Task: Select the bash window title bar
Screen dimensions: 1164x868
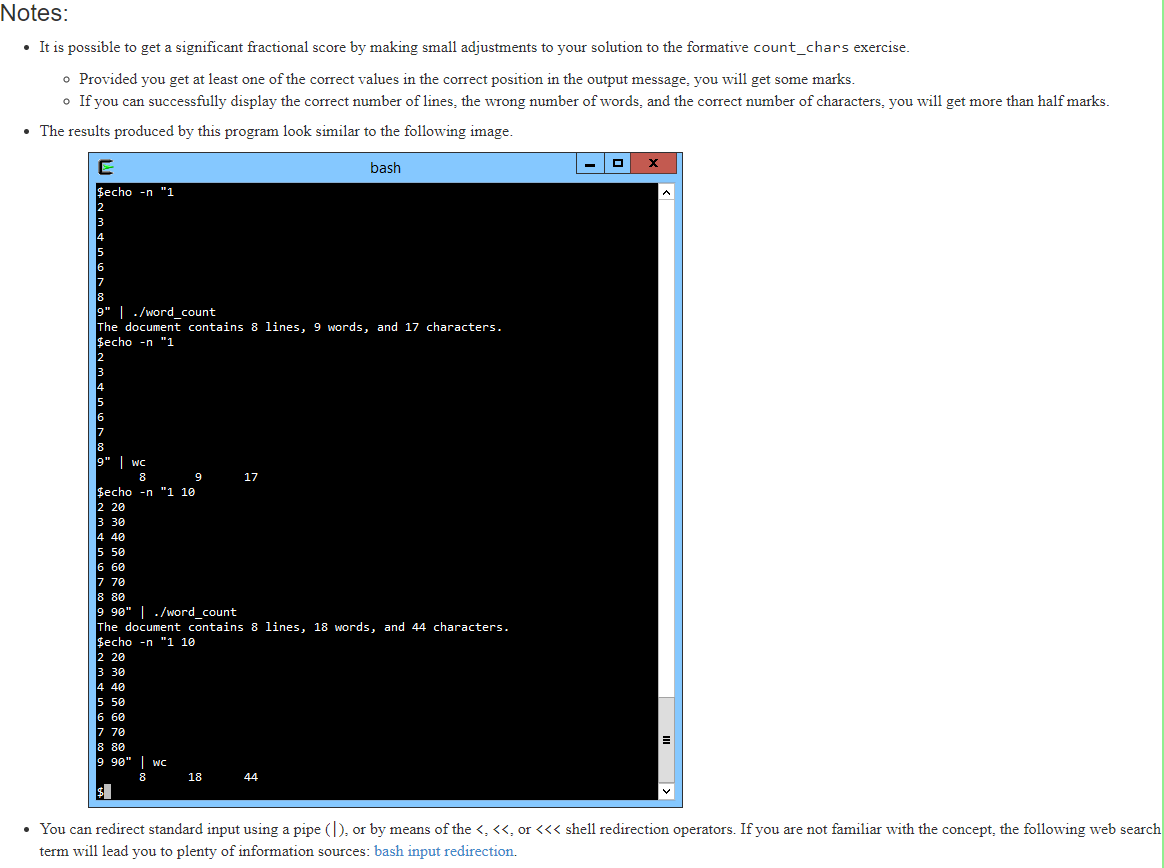Action: click(x=385, y=167)
